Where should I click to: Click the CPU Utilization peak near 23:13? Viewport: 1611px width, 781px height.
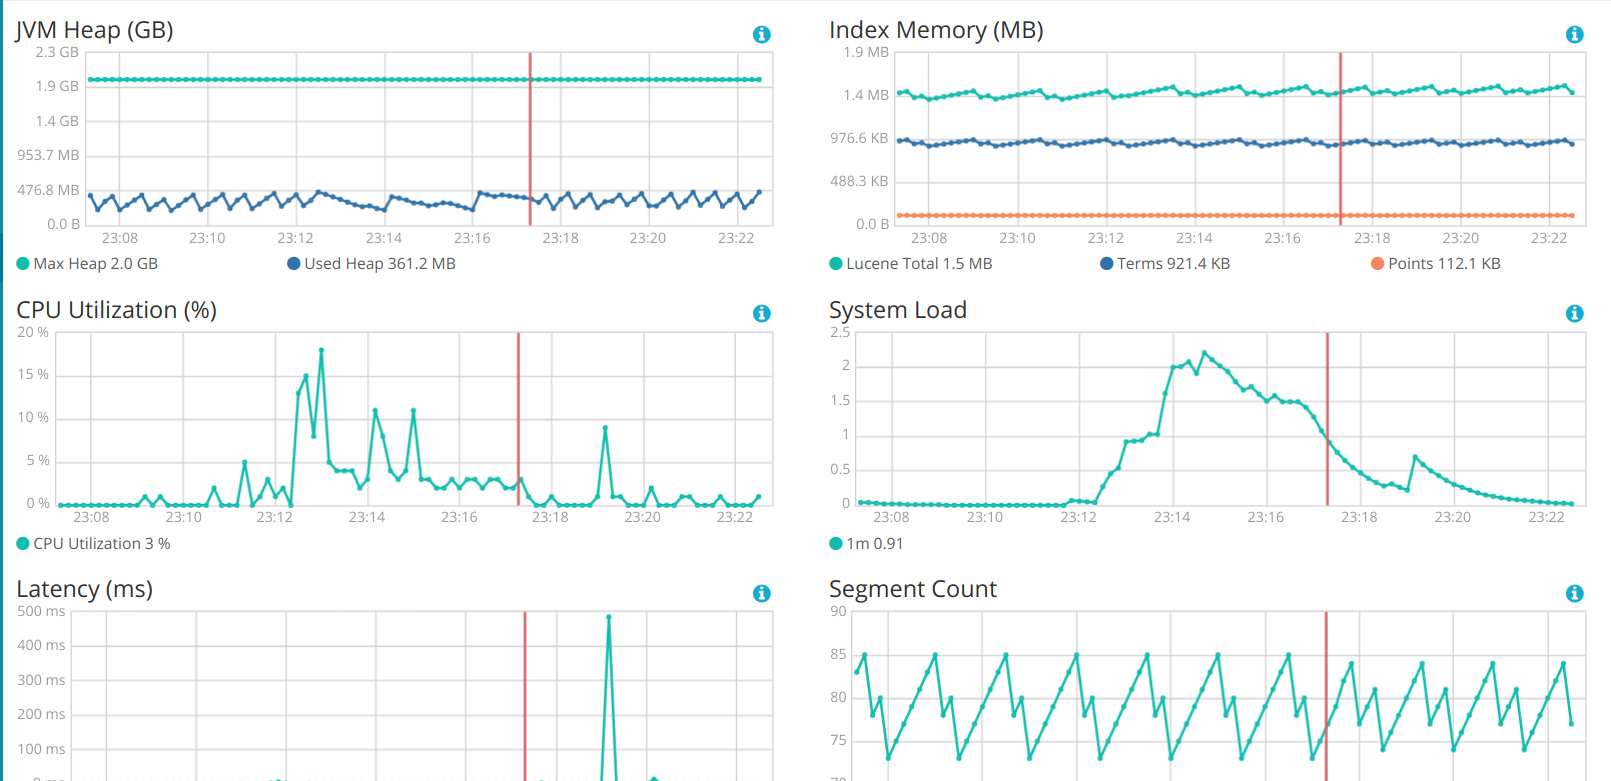(321, 350)
